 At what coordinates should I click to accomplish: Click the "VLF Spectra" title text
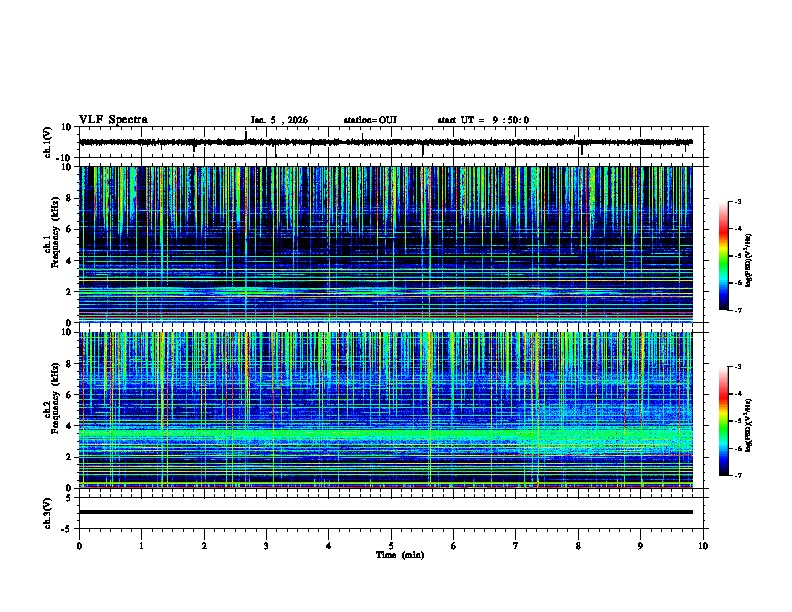(113, 120)
